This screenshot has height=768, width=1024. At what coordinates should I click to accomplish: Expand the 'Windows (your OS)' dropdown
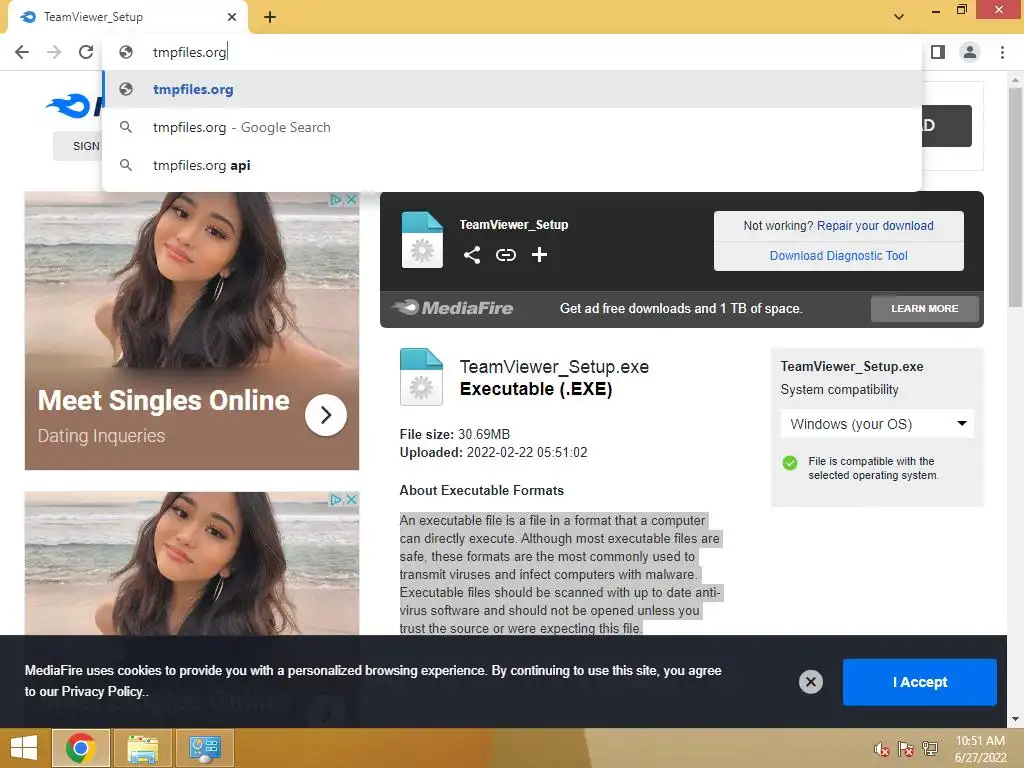pos(877,424)
